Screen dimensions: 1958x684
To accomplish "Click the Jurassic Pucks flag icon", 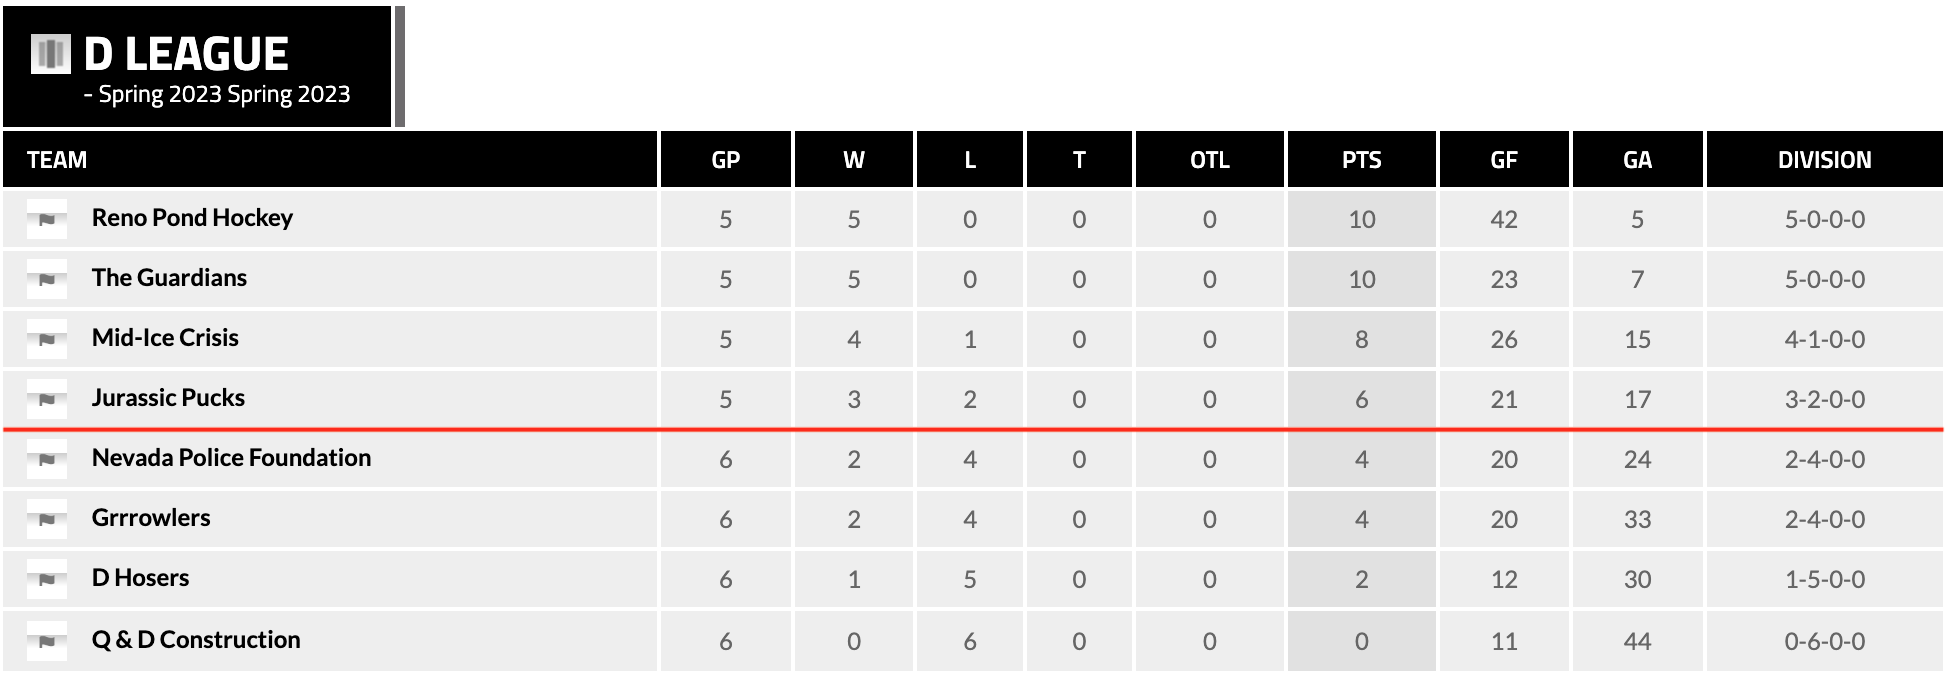I will pyautogui.click(x=47, y=399).
